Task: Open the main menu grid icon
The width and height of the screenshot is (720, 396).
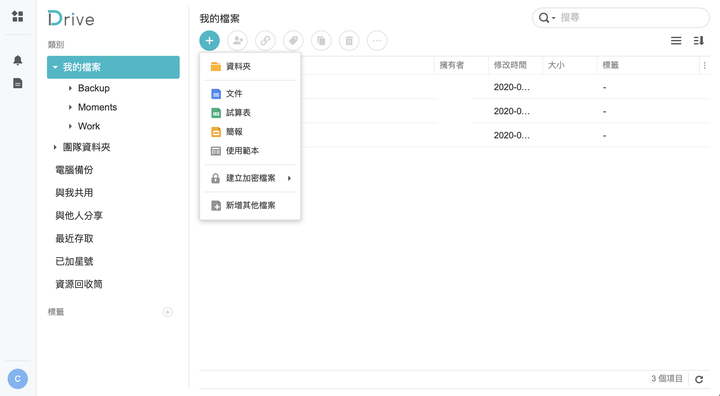Action: pos(17,17)
